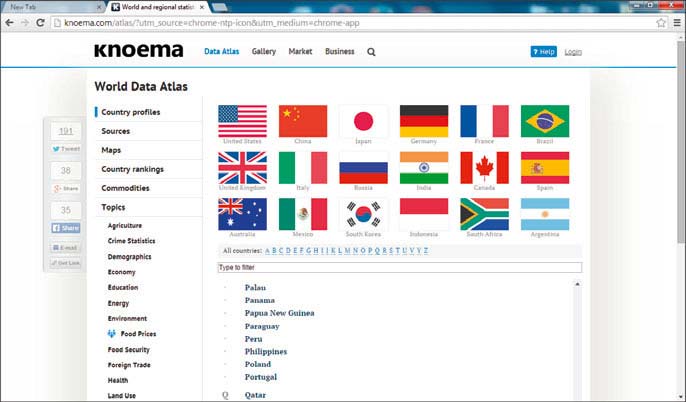
Task: Open the India flag profile
Action: pyautogui.click(x=424, y=168)
